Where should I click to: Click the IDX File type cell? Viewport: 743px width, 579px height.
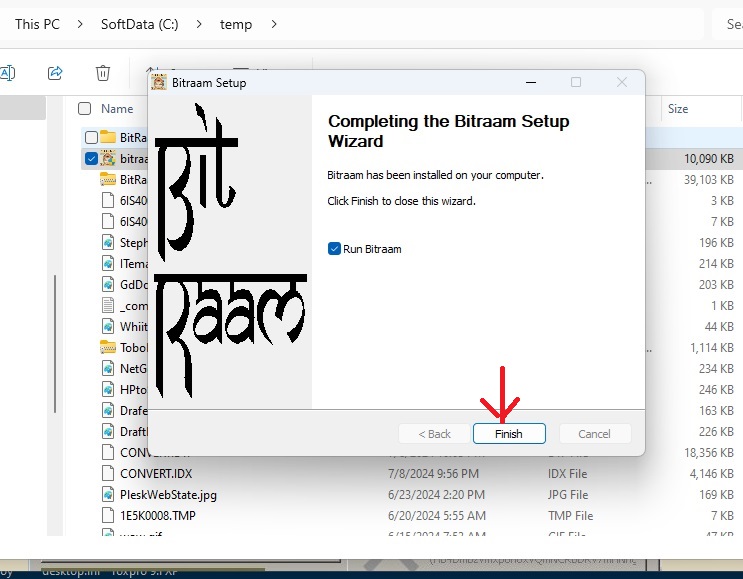[568, 473]
